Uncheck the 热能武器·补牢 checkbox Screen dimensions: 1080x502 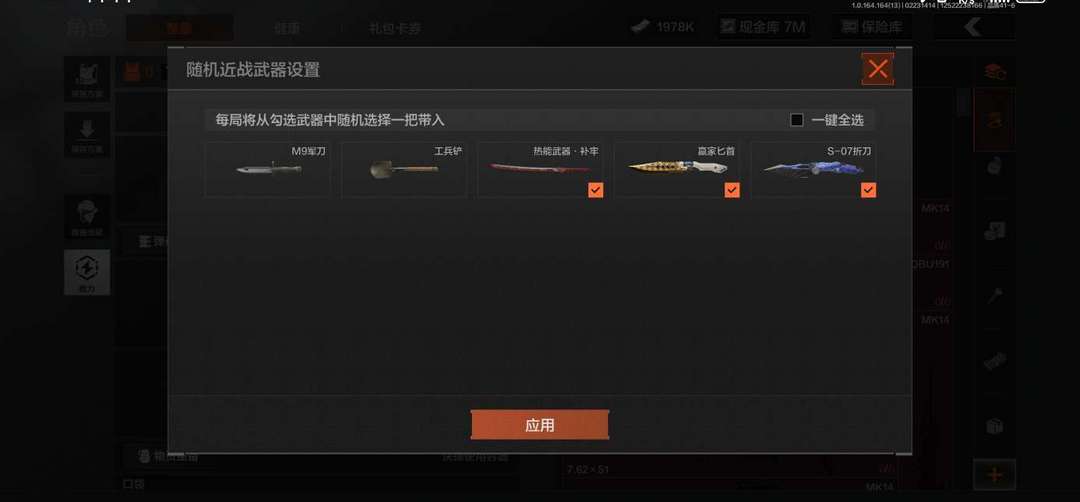(x=595, y=190)
